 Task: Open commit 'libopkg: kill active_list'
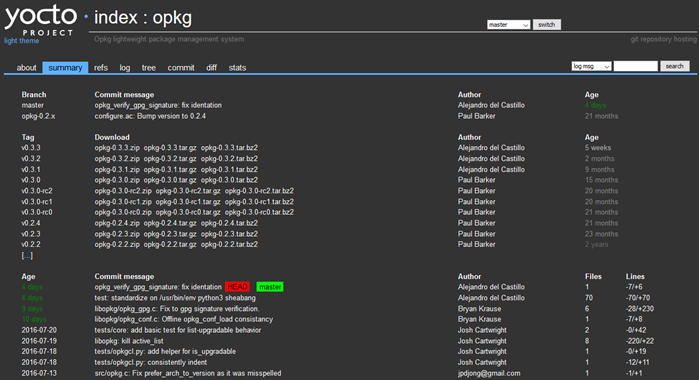tap(129, 341)
